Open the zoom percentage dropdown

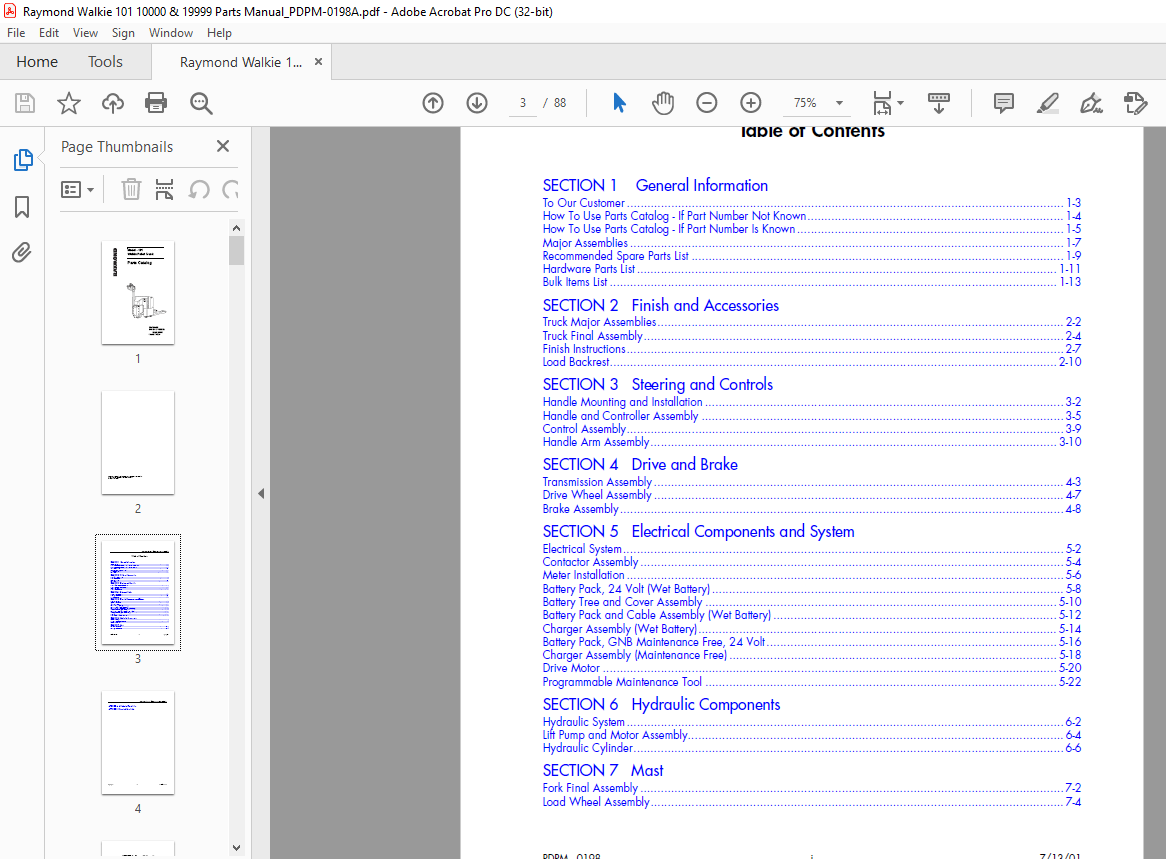click(x=840, y=103)
